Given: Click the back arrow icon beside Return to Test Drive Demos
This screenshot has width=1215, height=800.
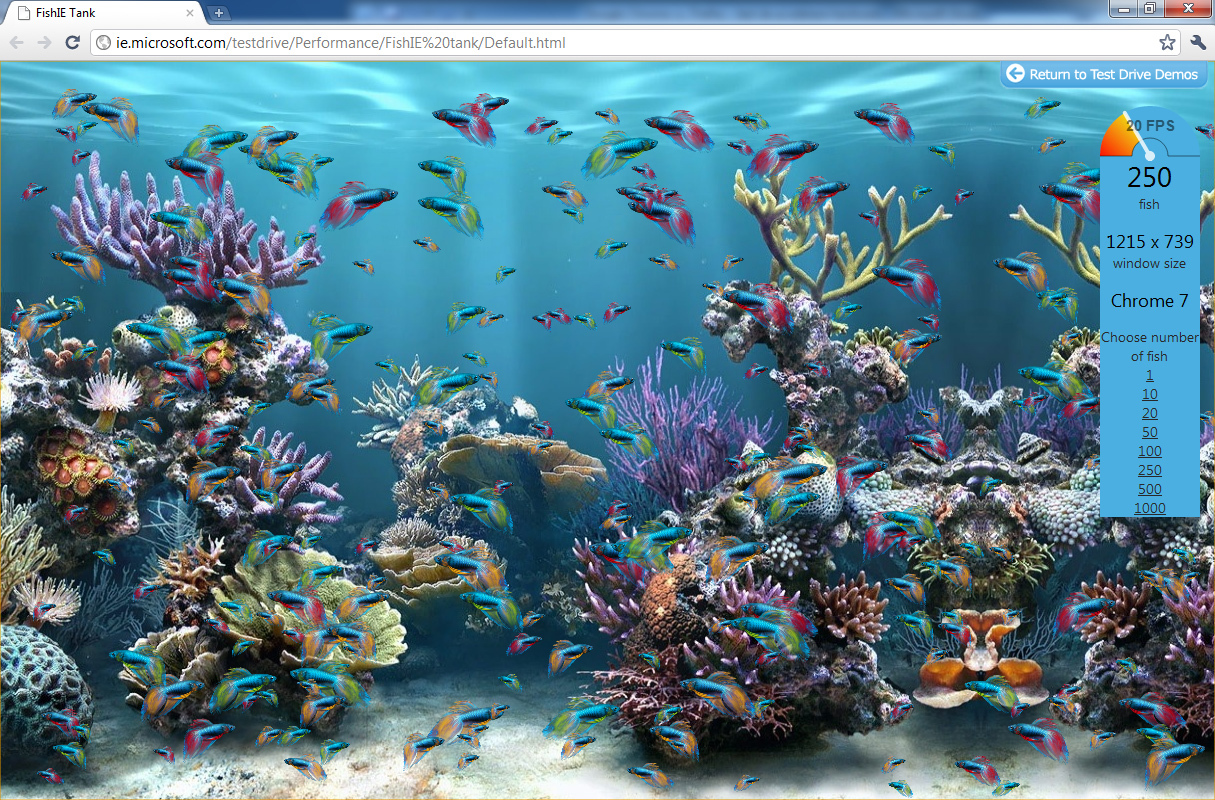Looking at the screenshot, I should coord(1015,74).
